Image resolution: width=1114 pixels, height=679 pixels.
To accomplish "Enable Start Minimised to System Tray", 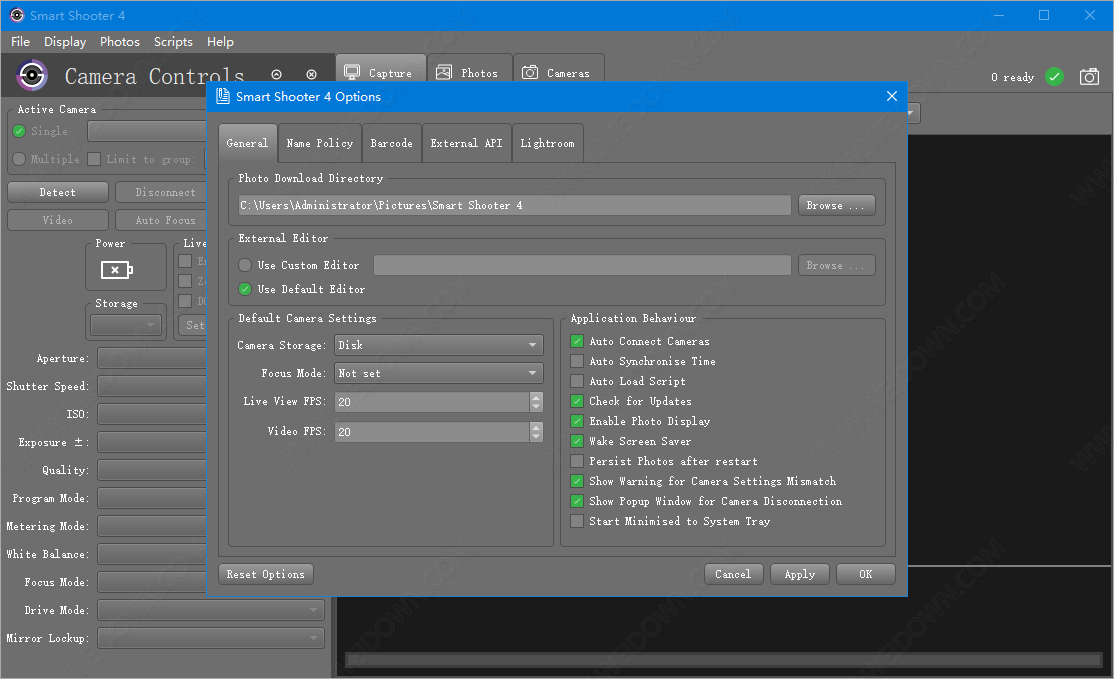I will (577, 521).
